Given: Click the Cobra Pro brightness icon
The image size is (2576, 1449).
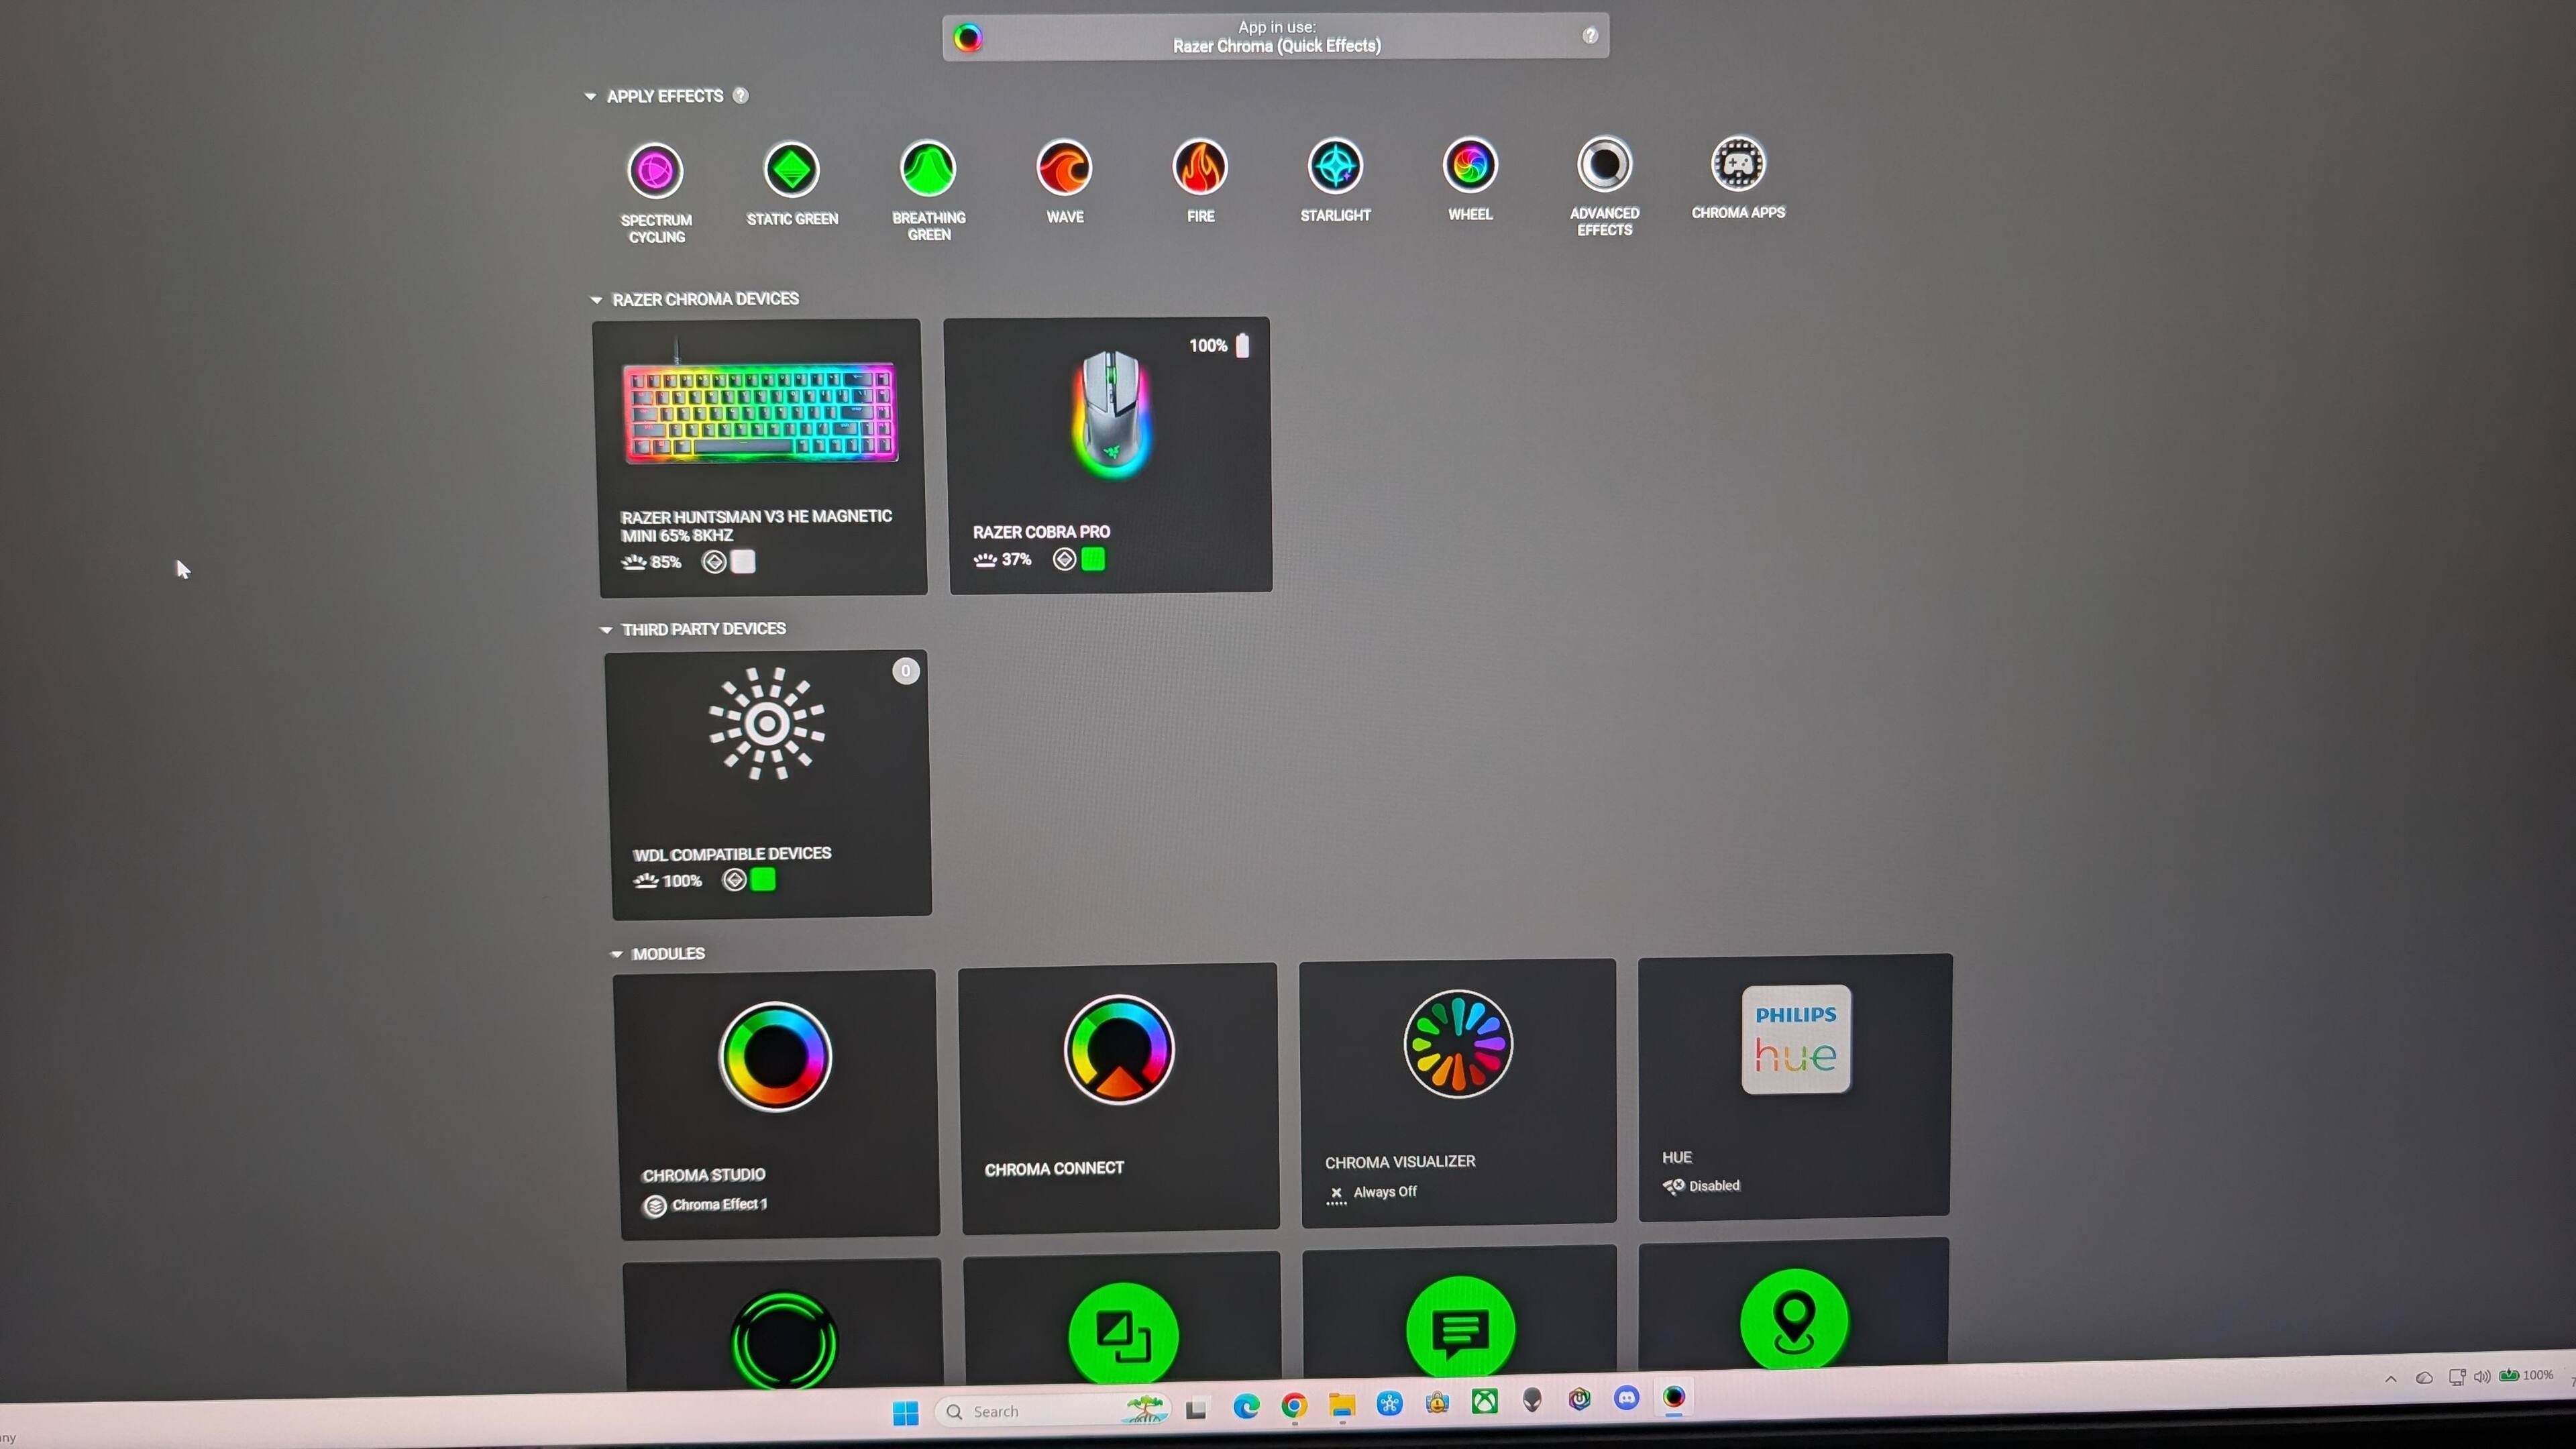Looking at the screenshot, I should pos(985,559).
